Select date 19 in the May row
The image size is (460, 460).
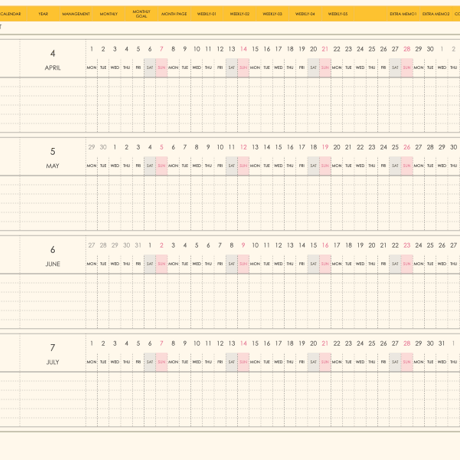tap(325, 147)
